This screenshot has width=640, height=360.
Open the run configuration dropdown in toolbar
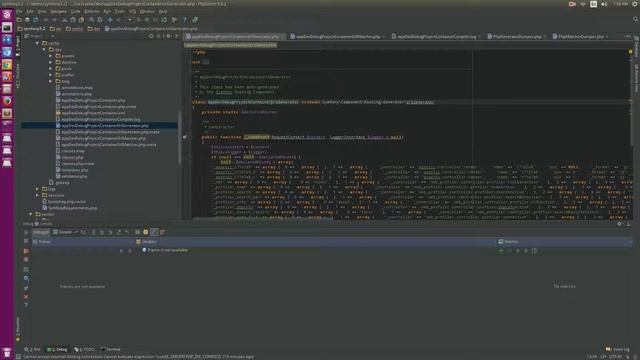pyautogui.click(x=130, y=20)
